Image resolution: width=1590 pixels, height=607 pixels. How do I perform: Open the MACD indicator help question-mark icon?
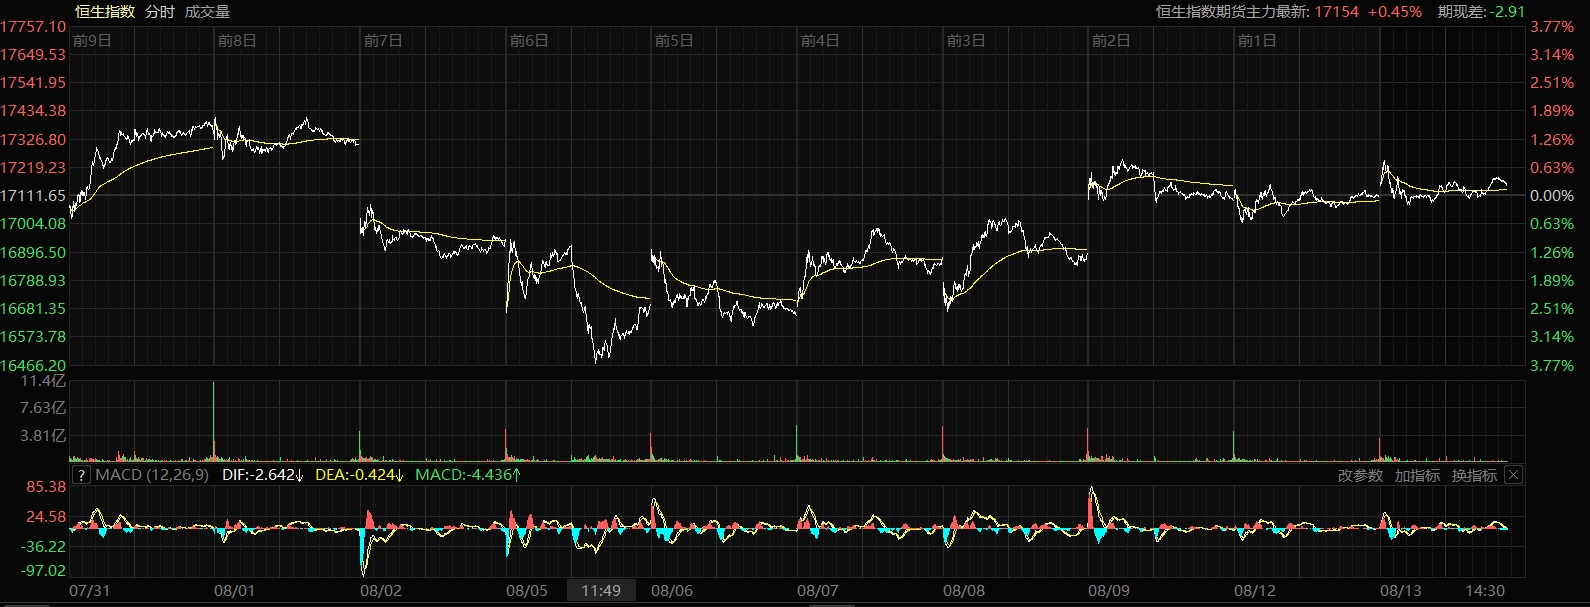pyautogui.click(x=81, y=475)
